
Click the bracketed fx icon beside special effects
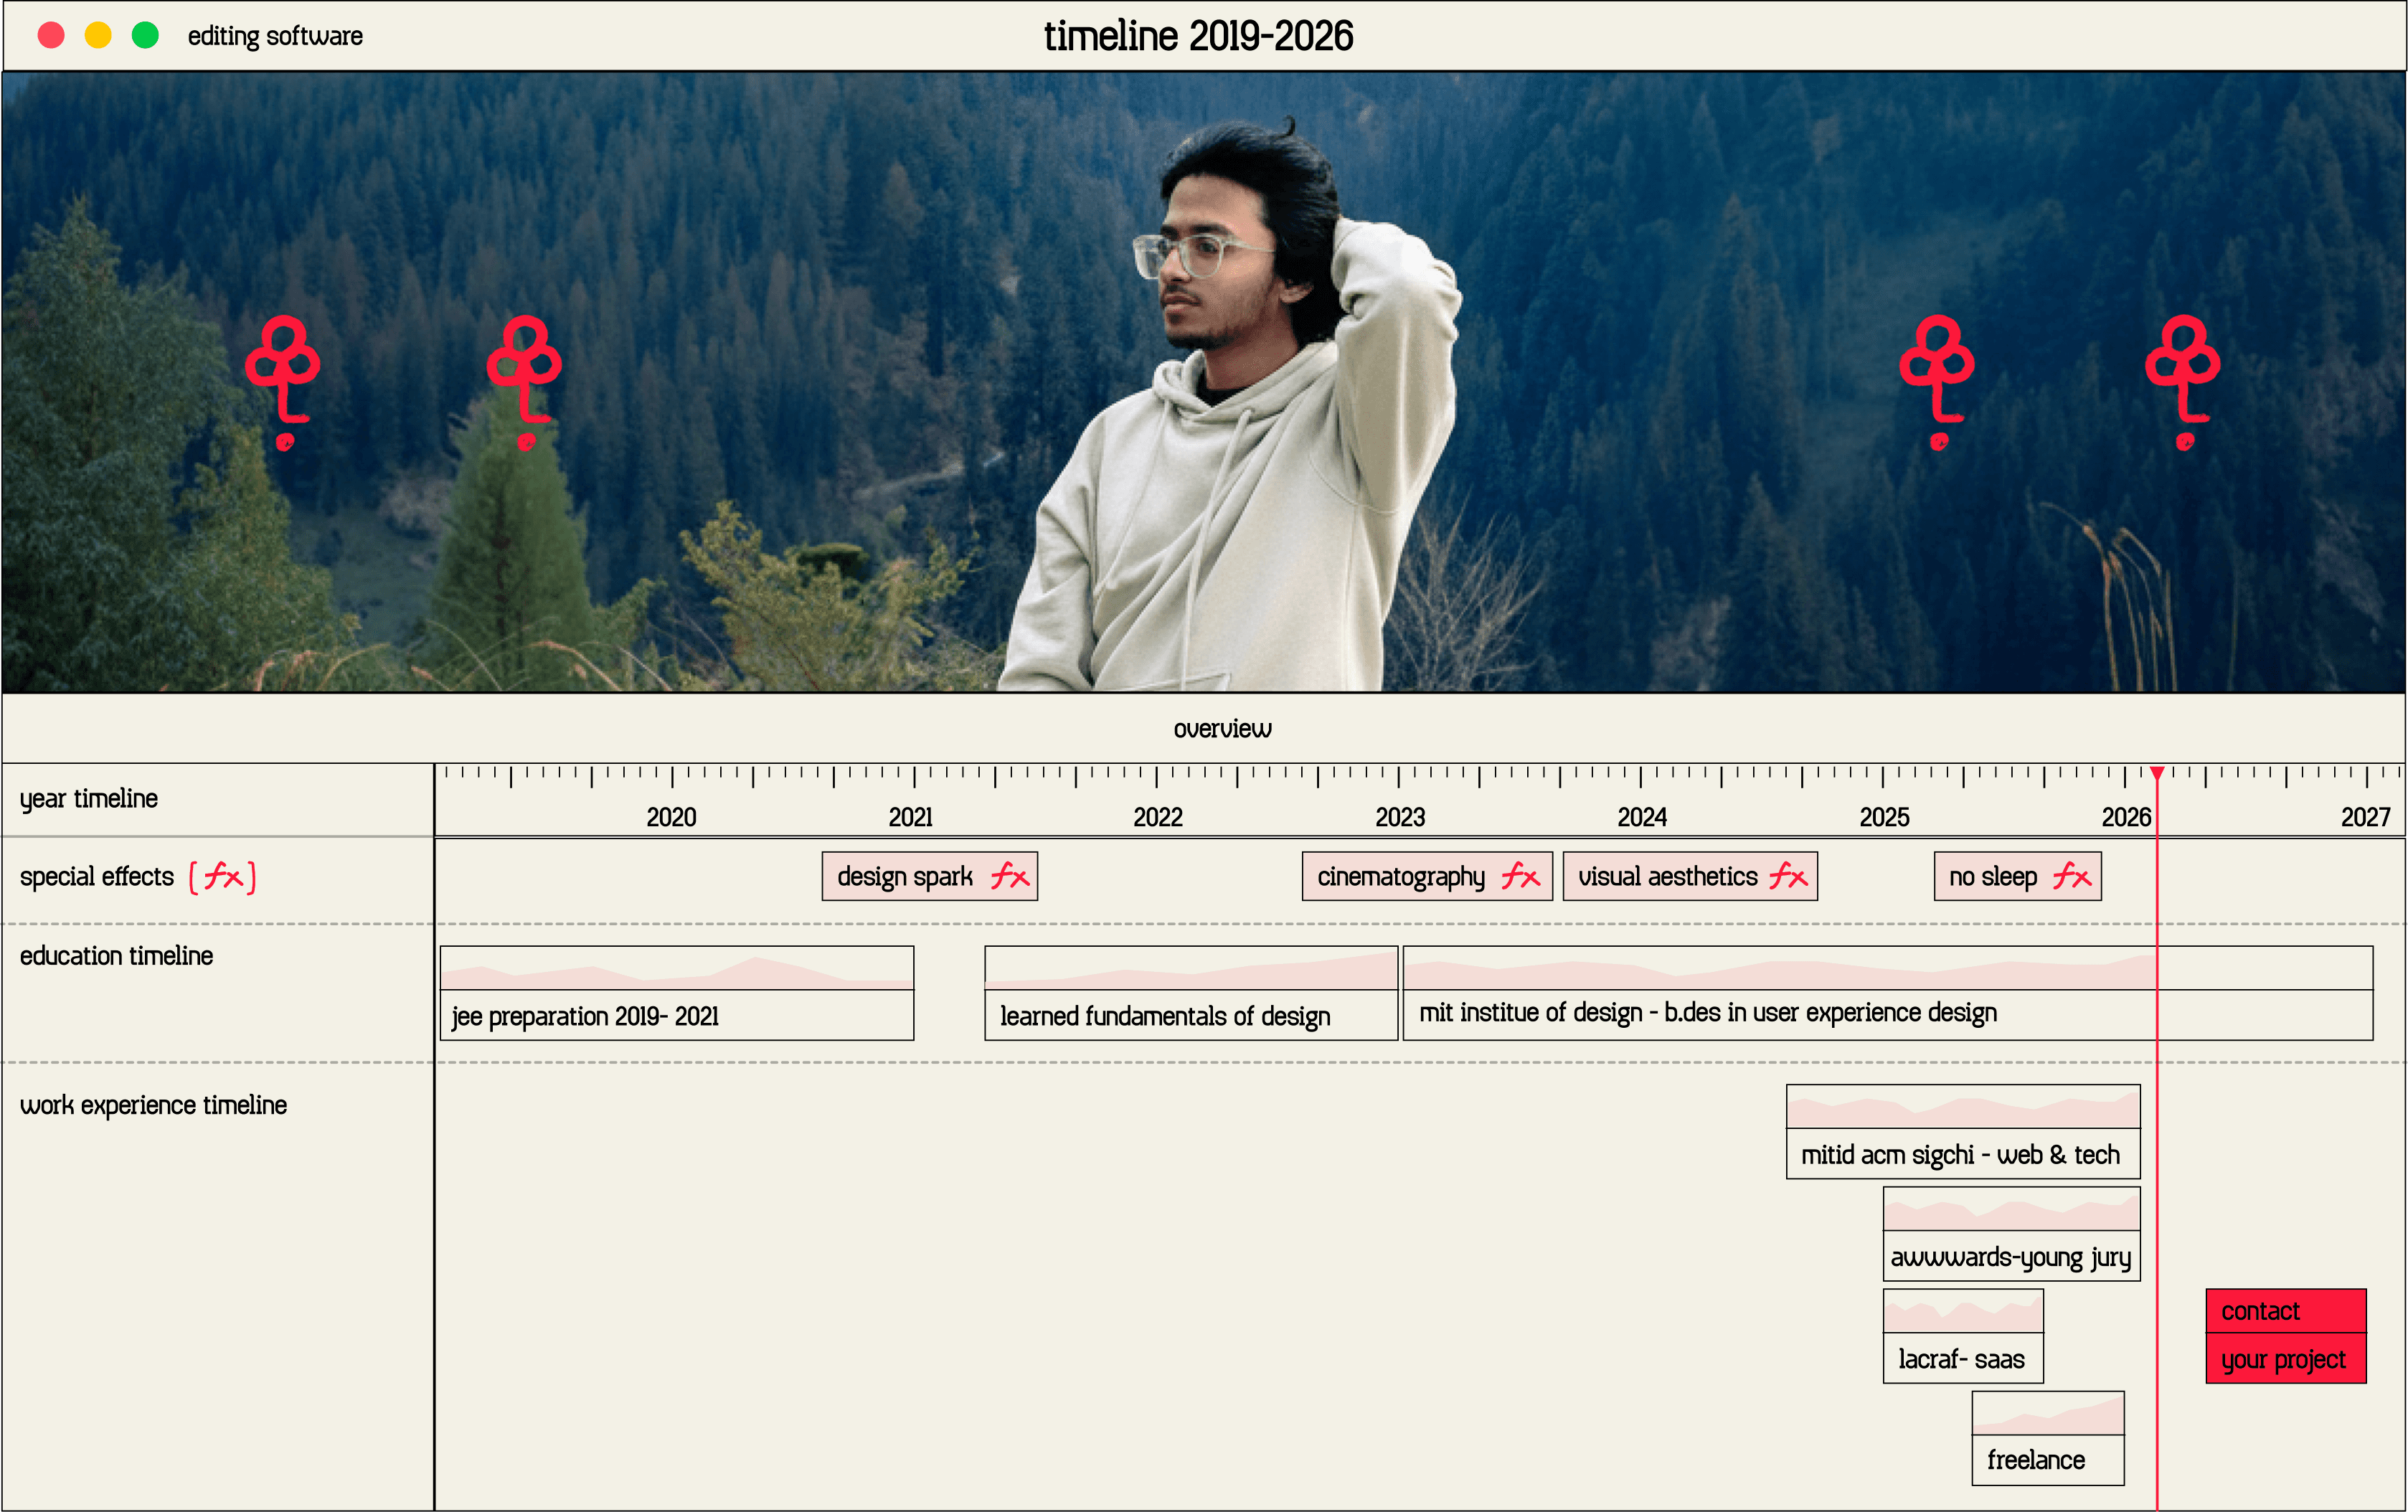click(223, 877)
